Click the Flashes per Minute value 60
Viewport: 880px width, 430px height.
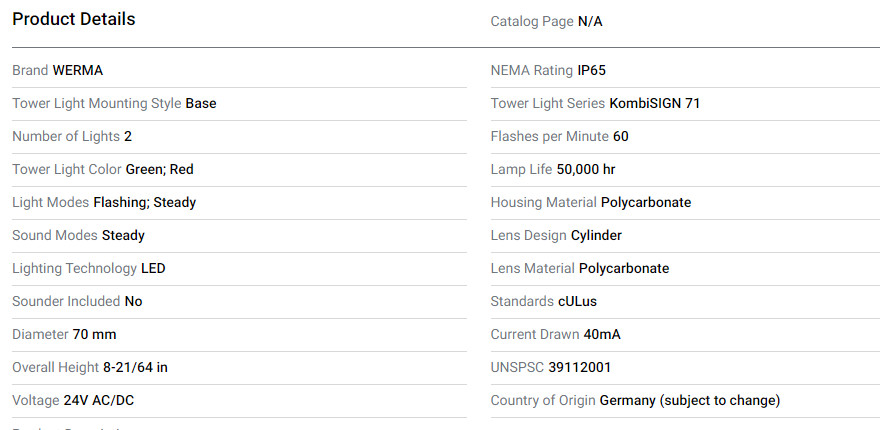tap(621, 136)
